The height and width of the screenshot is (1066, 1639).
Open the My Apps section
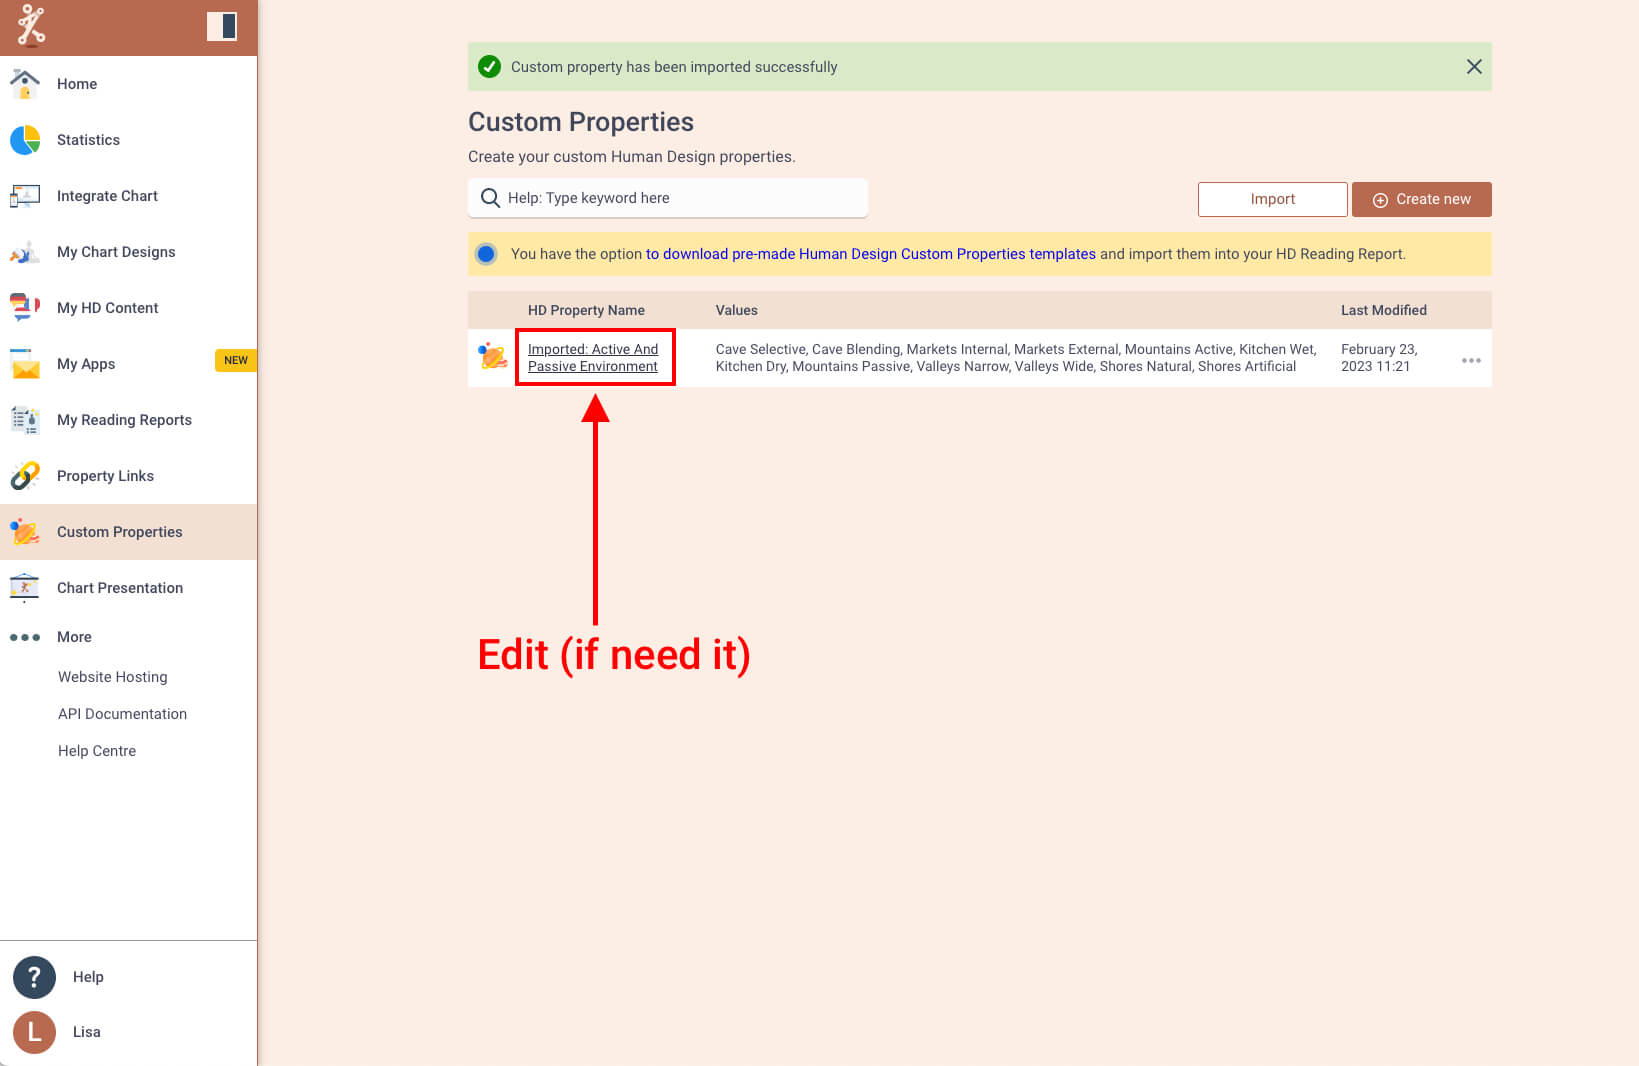click(86, 364)
